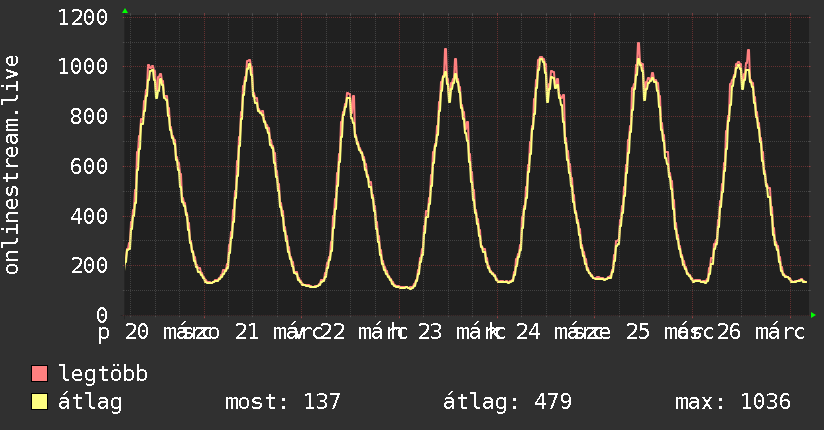The height and width of the screenshot is (430, 824).
Task: Click the green arrow at x-axis end
Action: (813, 315)
